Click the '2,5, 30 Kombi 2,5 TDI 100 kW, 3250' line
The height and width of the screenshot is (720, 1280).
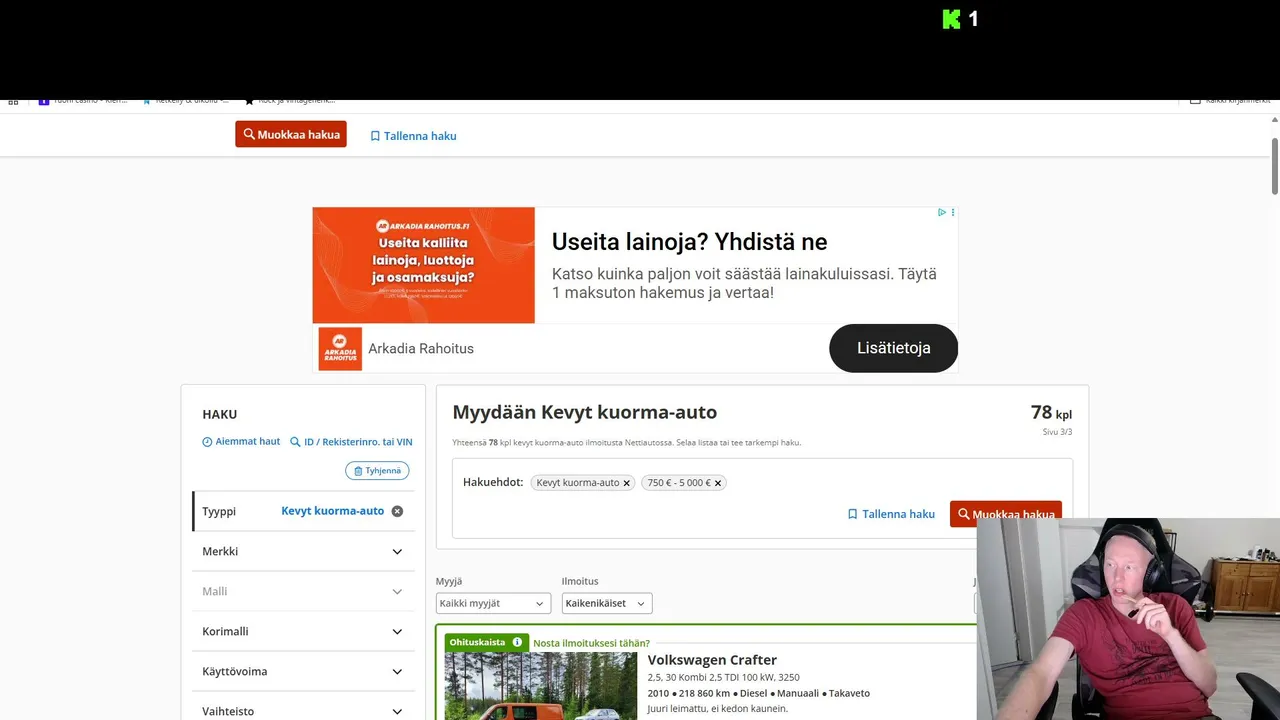pos(724,677)
